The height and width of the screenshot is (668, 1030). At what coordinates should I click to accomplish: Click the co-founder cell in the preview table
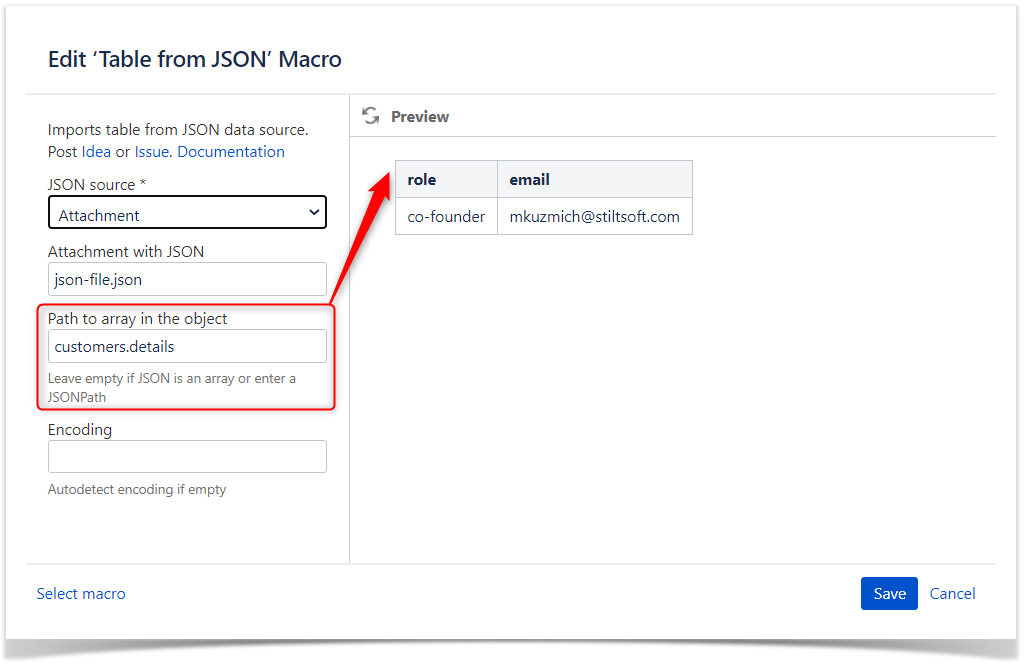point(446,215)
